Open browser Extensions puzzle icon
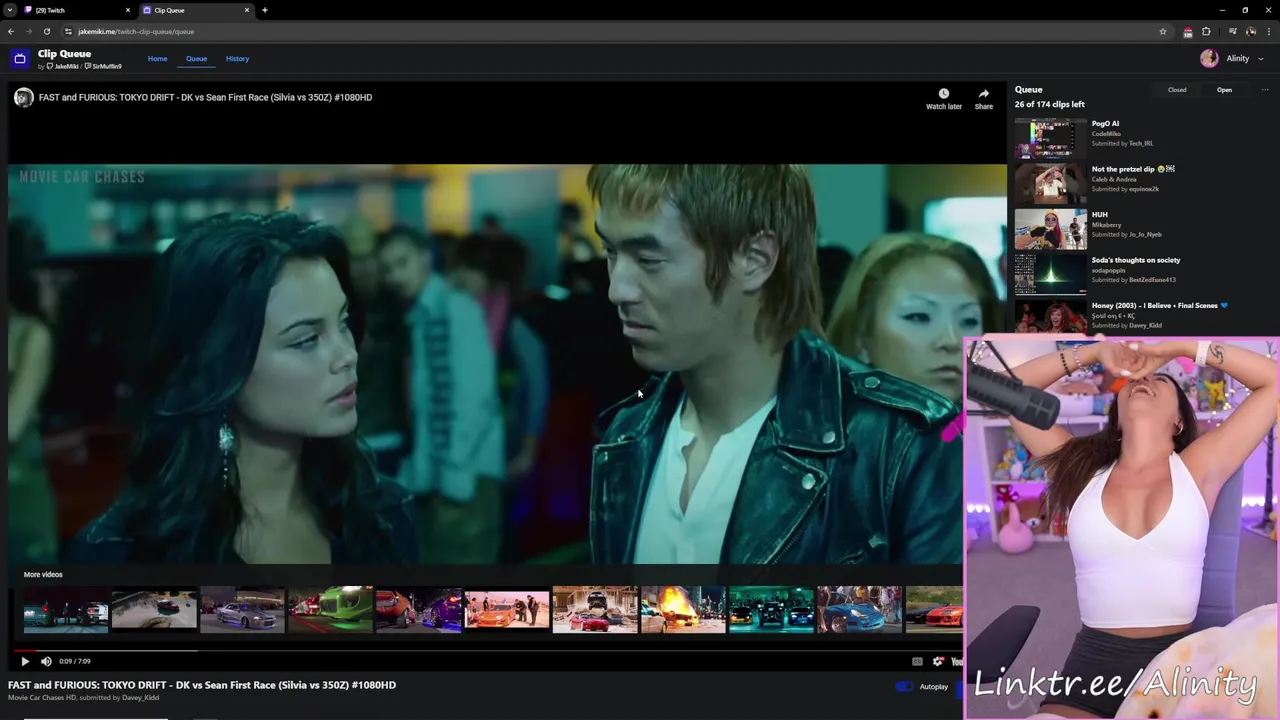Image resolution: width=1280 pixels, height=720 pixels. [x=1206, y=32]
